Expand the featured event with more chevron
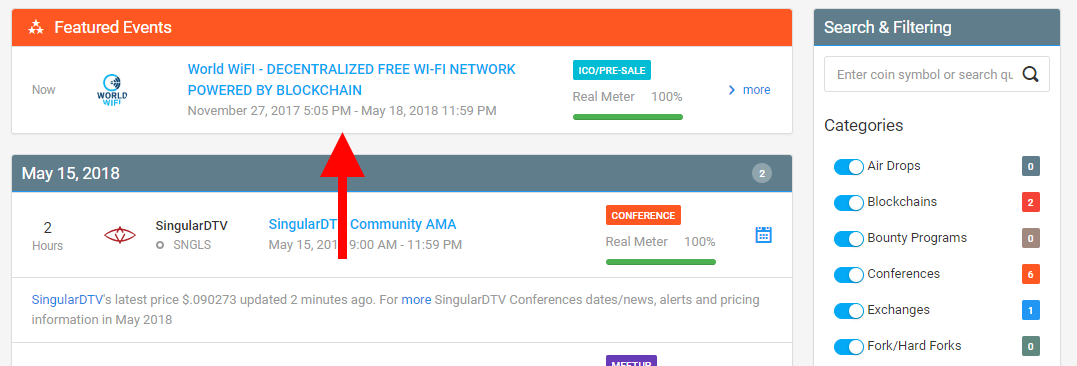The image size is (1077, 366). [x=749, y=90]
